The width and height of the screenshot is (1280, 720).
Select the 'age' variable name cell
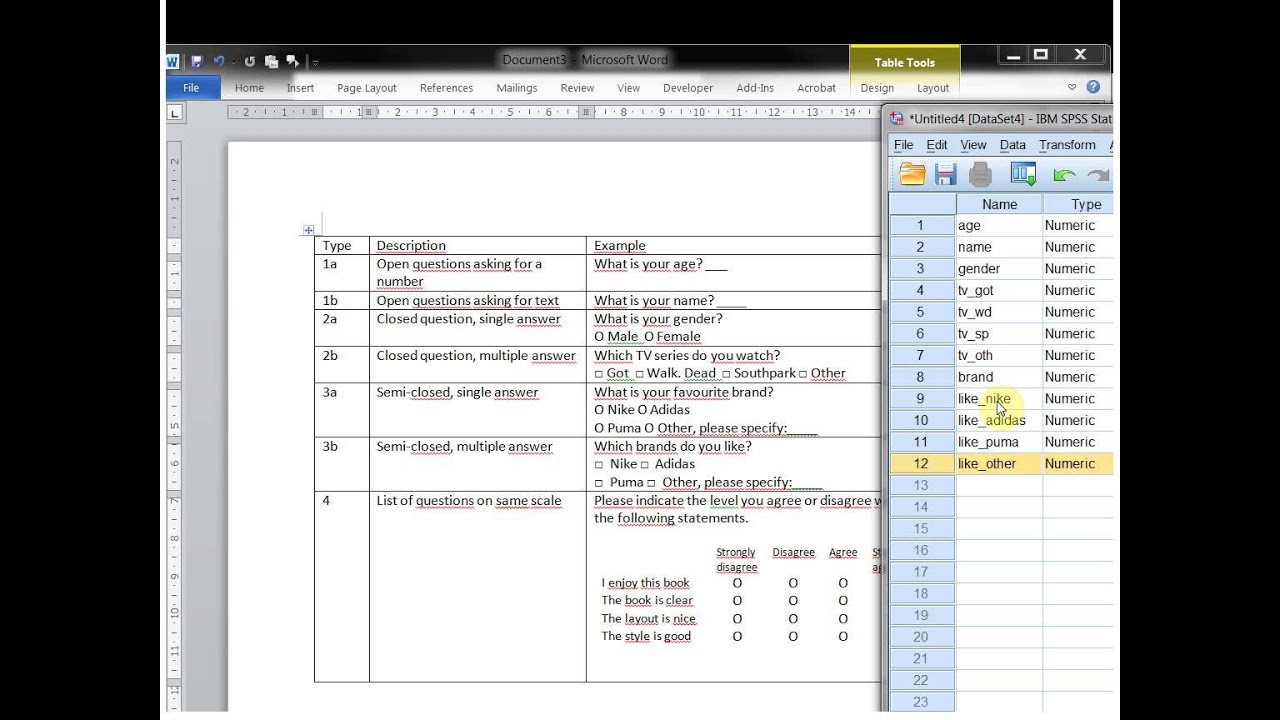tap(999, 225)
